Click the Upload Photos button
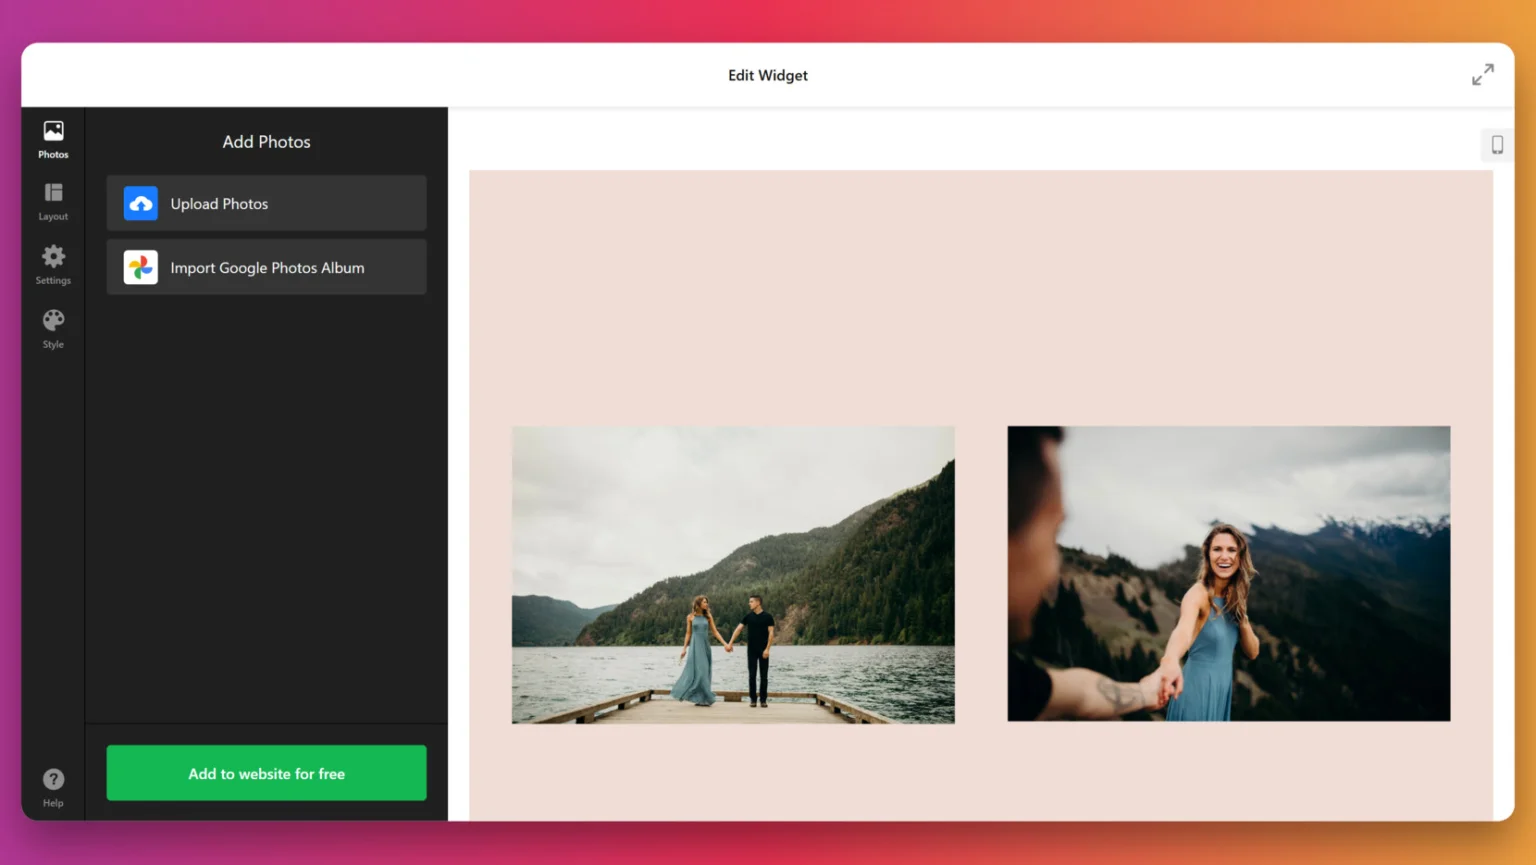 pyautogui.click(x=266, y=203)
